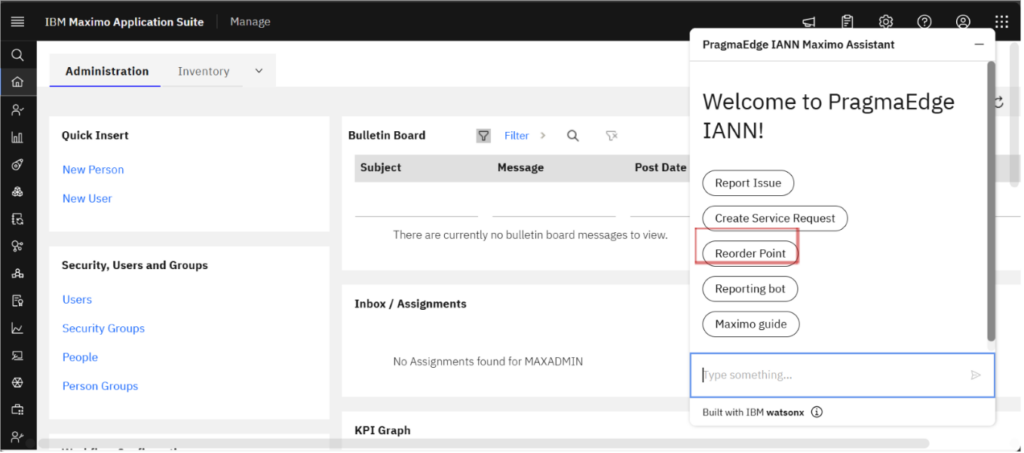Switch to the Inventory tab

203,71
